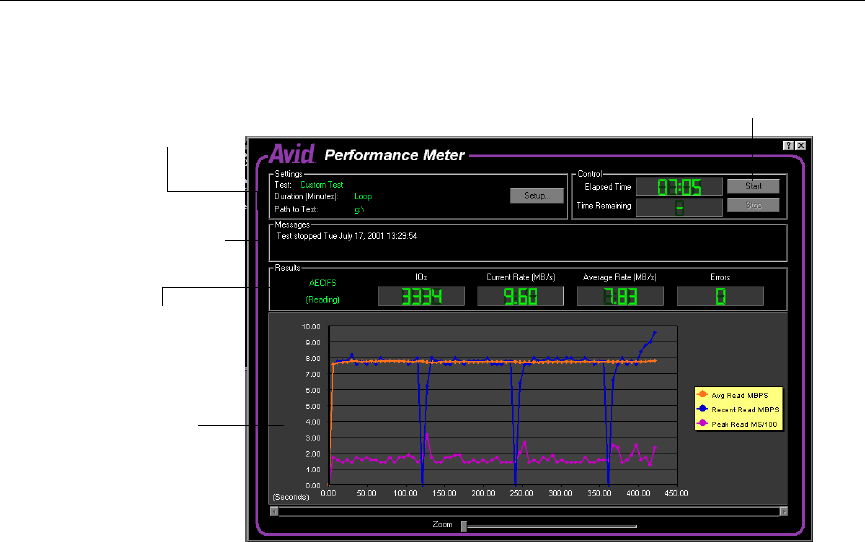Click the graph scrollbar right arrow
The width and height of the screenshot is (865, 542).
coord(783,512)
